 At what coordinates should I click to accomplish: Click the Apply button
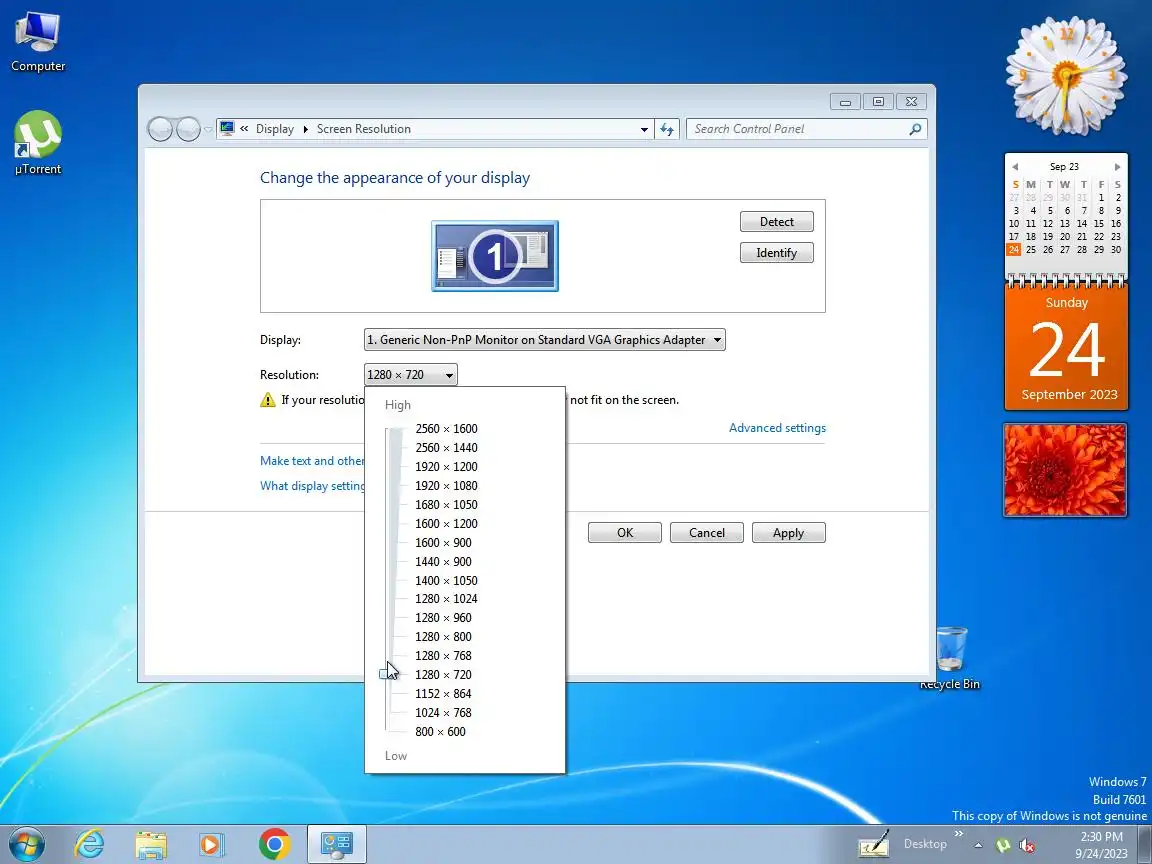788,533
